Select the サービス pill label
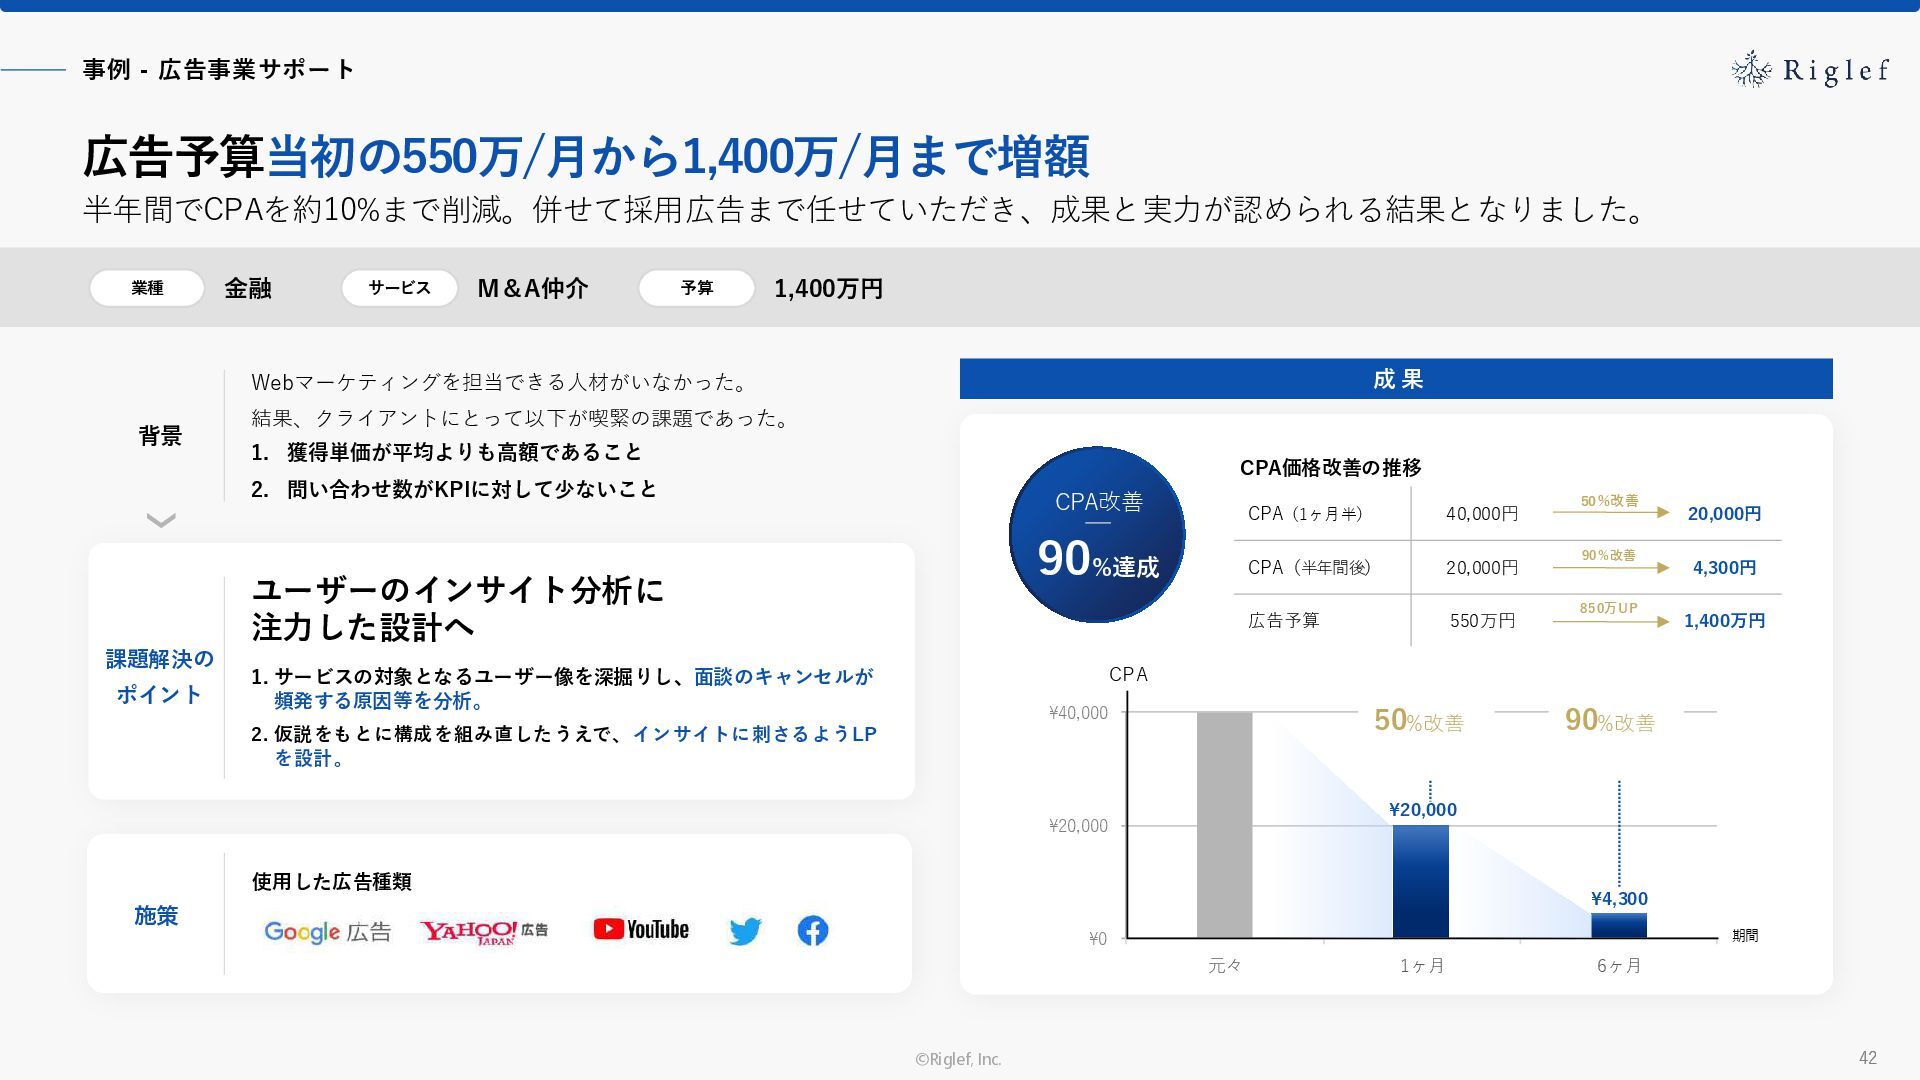The height and width of the screenshot is (1080, 1920). tap(399, 288)
